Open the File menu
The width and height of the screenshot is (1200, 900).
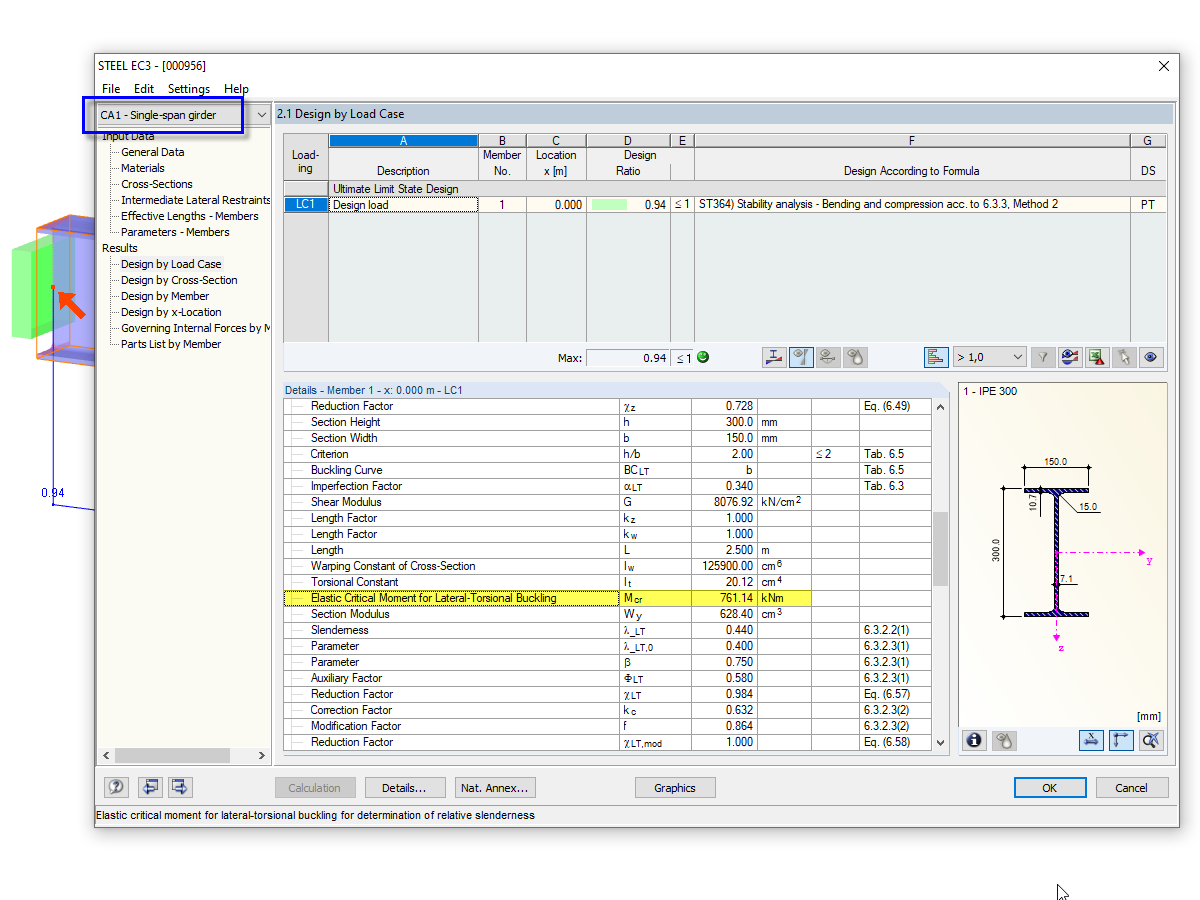click(x=111, y=89)
